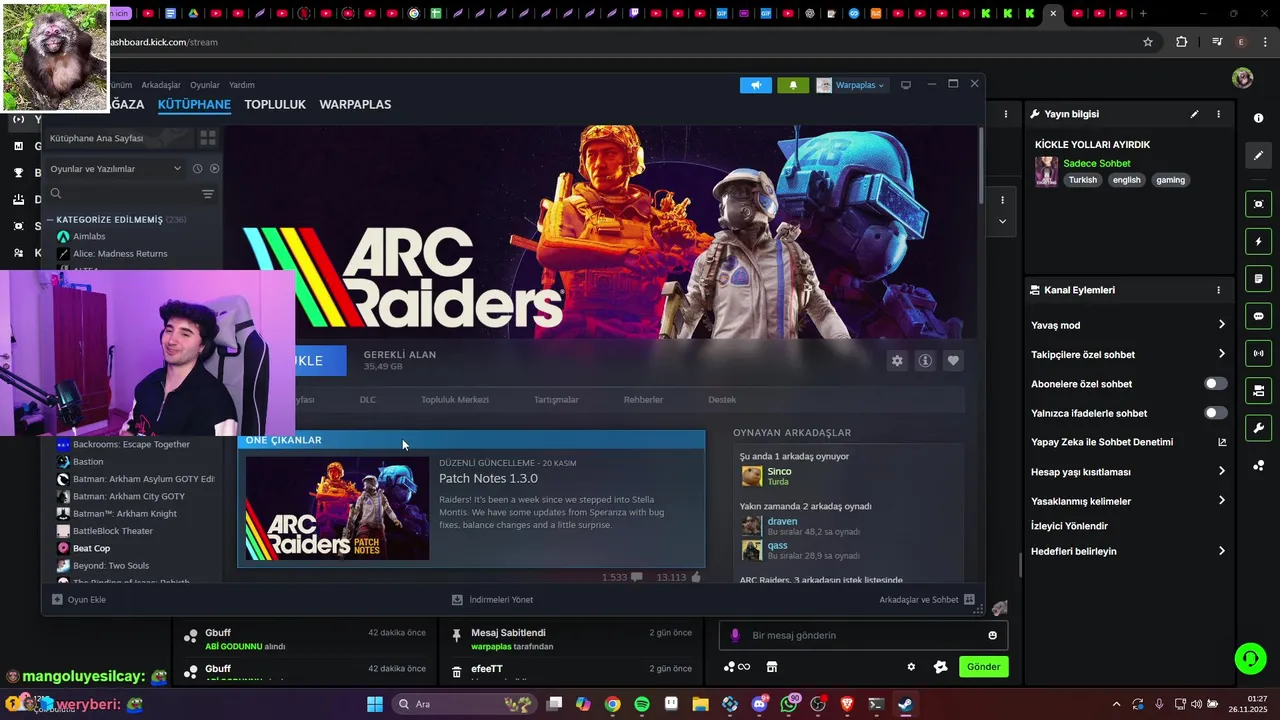Open chat settings gear beside Gönder
Screen dimensions: 1280x720
[911, 667]
